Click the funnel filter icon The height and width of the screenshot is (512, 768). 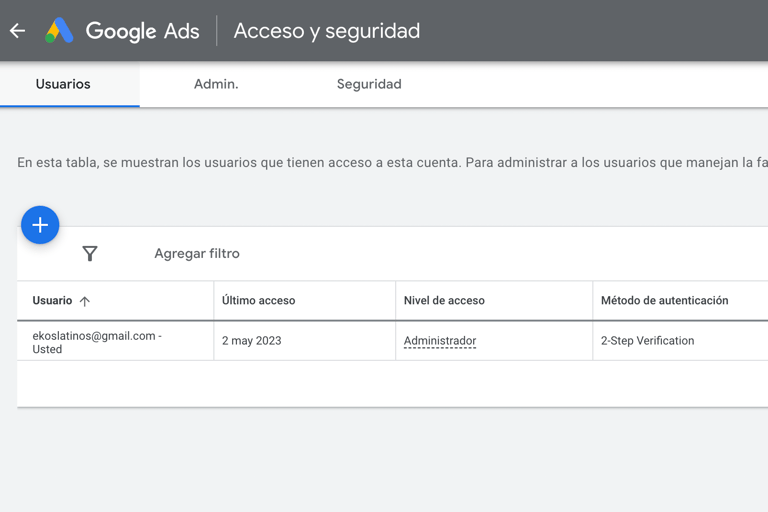pyautogui.click(x=90, y=254)
